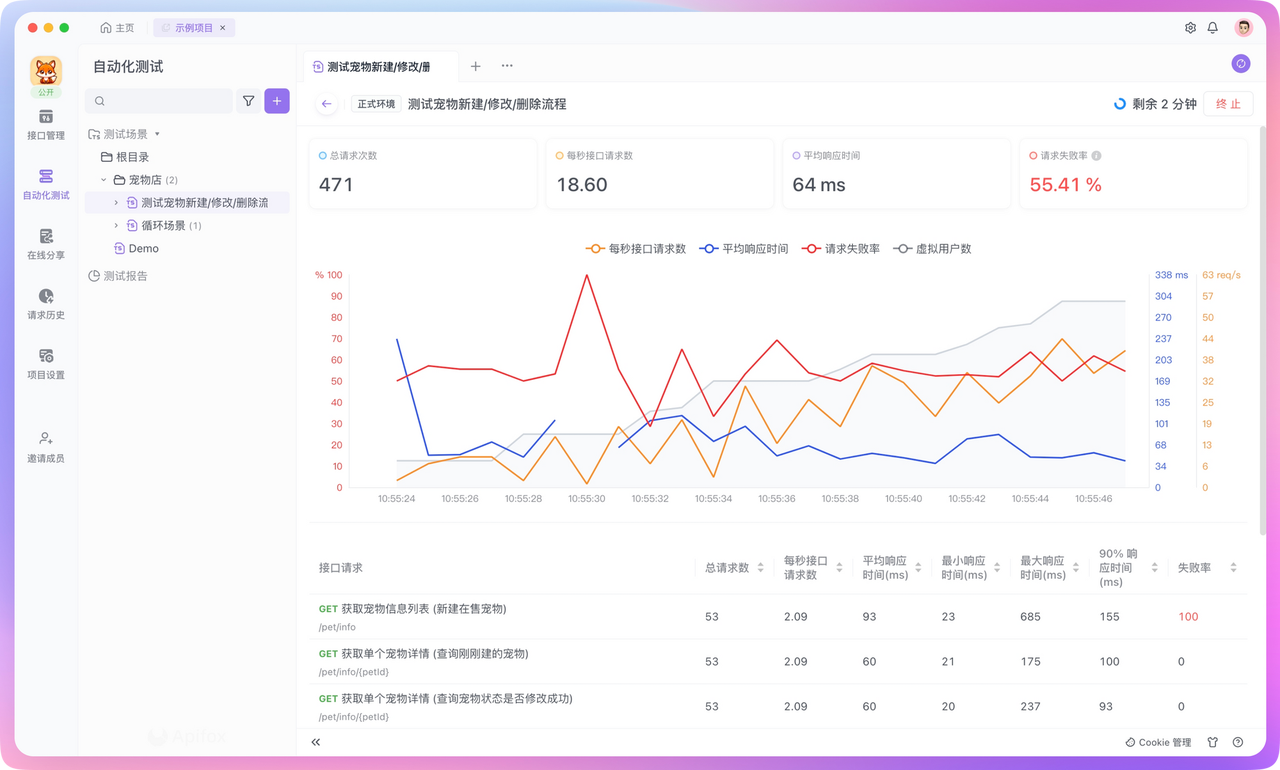The width and height of the screenshot is (1280, 770).
Task: Open Cookie 管理 at the bottom right
Action: point(1157,742)
